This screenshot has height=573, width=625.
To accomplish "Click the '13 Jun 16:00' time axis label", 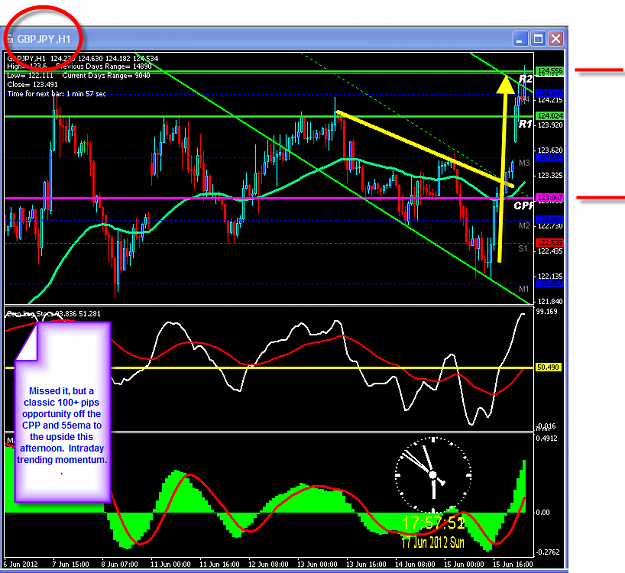I will click(x=366, y=564).
